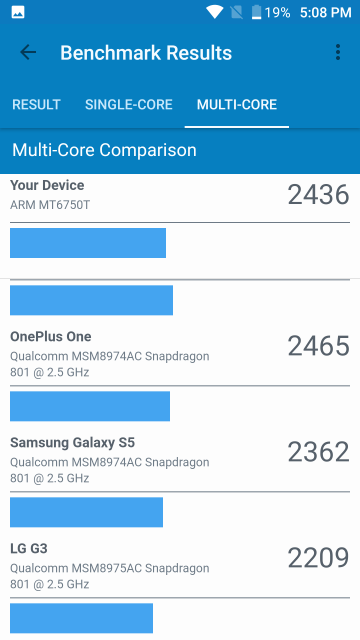Tap the Wi-Fi status icon
Viewport: 360px width, 640px height.
click(214, 12)
